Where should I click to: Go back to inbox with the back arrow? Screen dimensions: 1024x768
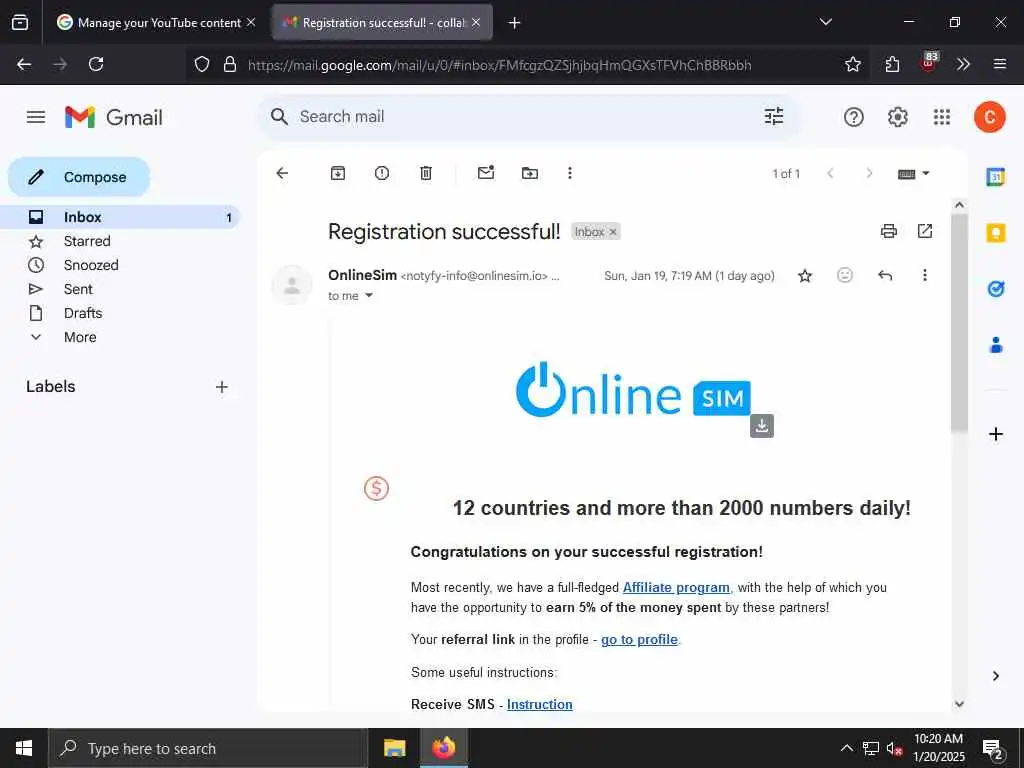[282, 173]
